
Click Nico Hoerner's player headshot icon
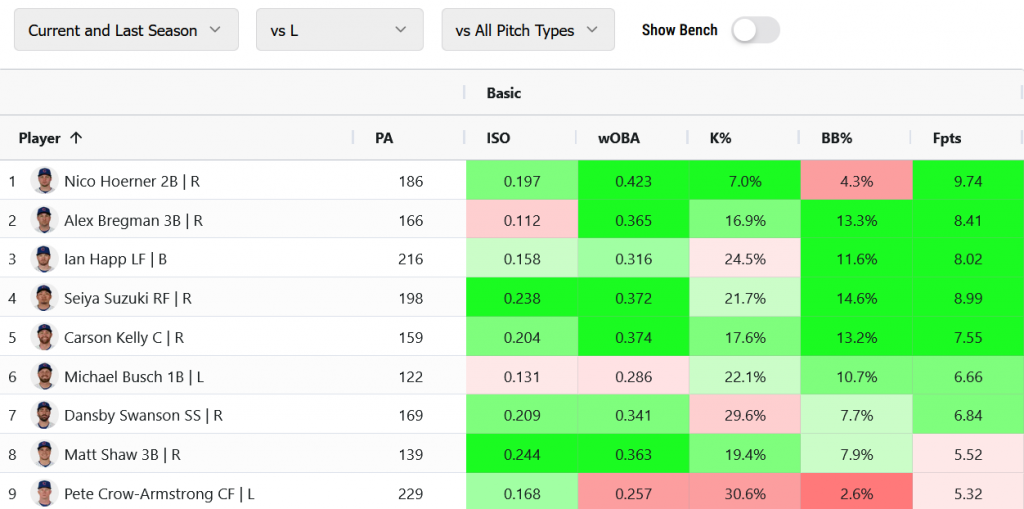[45, 181]
